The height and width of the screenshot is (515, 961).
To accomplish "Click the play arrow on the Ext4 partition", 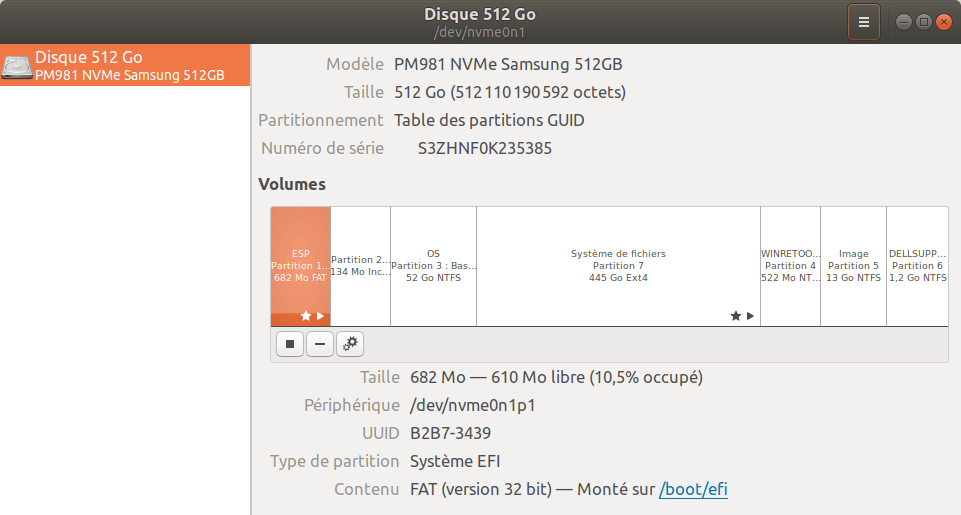I will [750, 316].
